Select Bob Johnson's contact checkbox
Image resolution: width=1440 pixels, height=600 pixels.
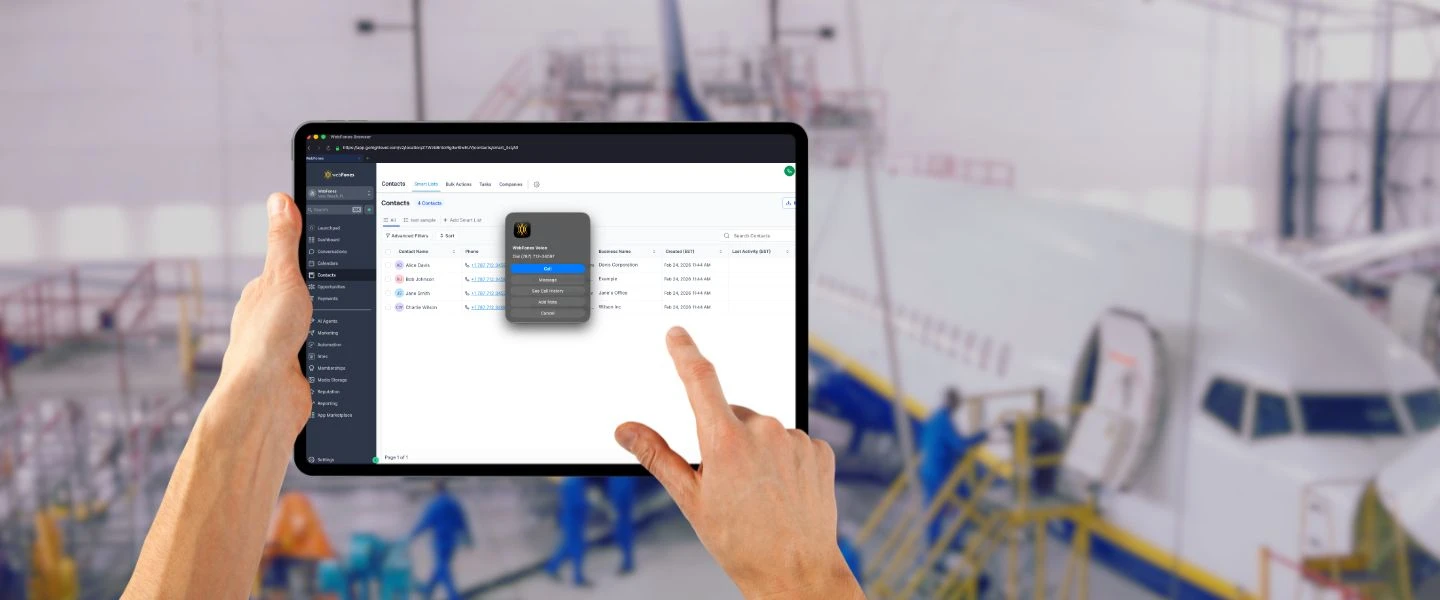[386, 279]
